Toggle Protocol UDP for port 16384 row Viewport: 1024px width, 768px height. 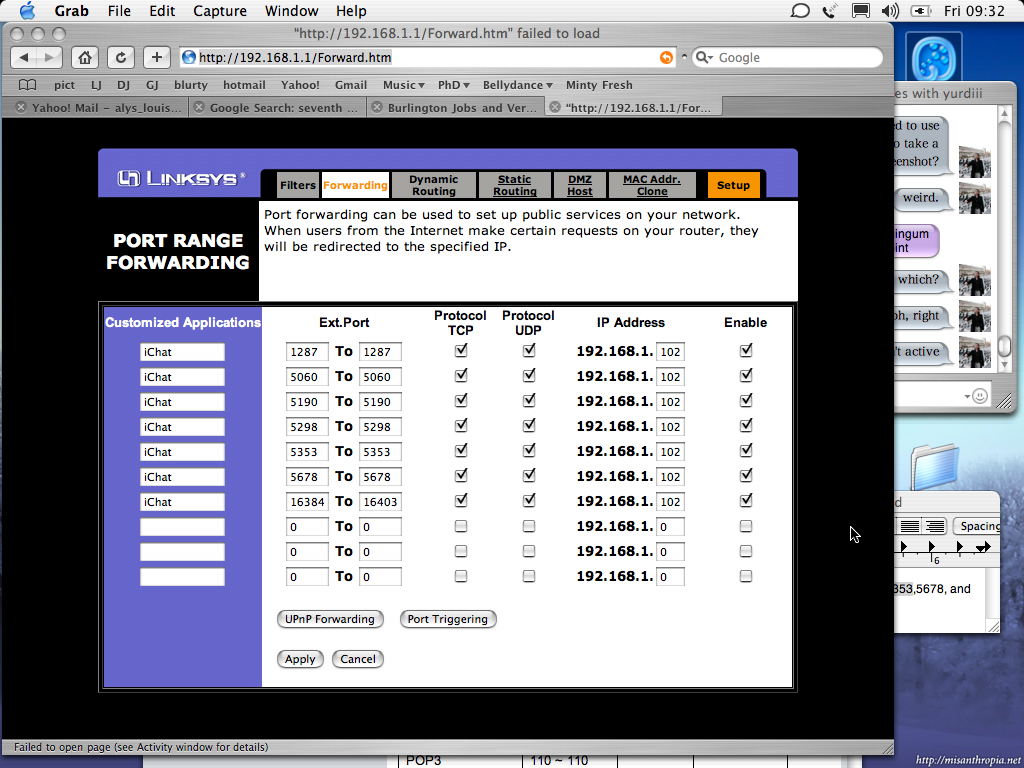(529, 501)
